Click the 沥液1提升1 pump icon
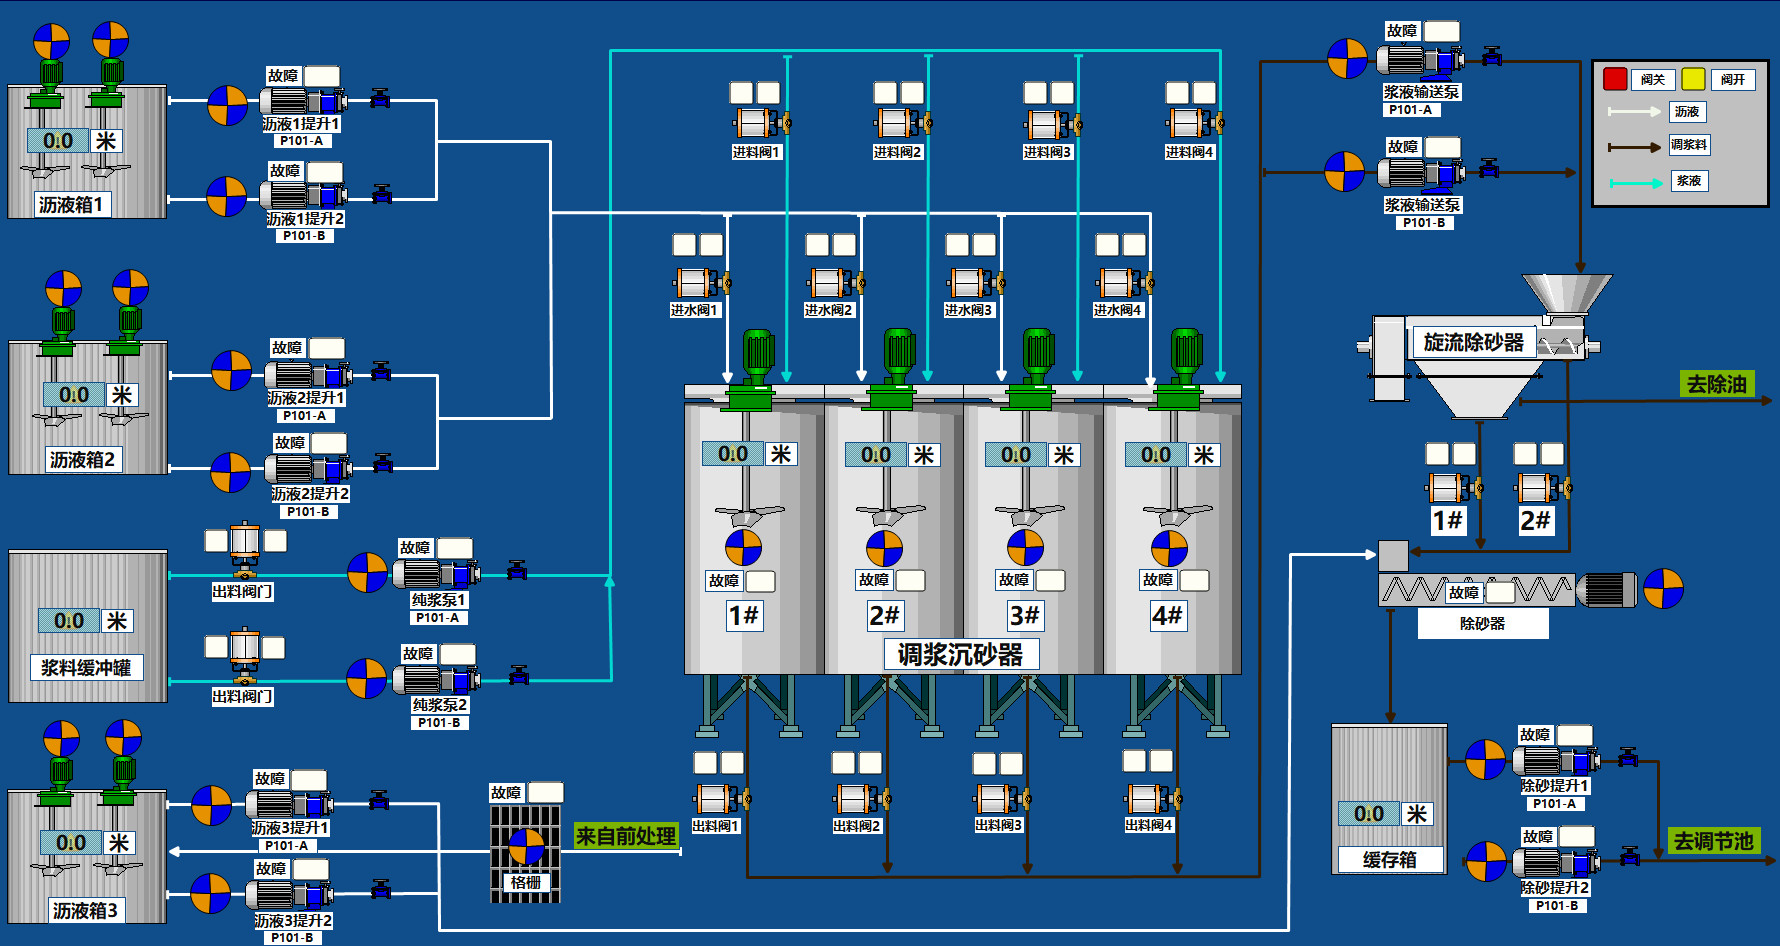This screenshot has width=1780, height=946. coord(302,101)
